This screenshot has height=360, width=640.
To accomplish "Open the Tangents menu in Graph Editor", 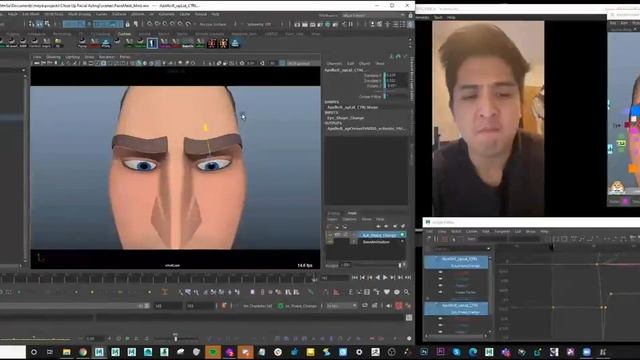I will point(502,231).
